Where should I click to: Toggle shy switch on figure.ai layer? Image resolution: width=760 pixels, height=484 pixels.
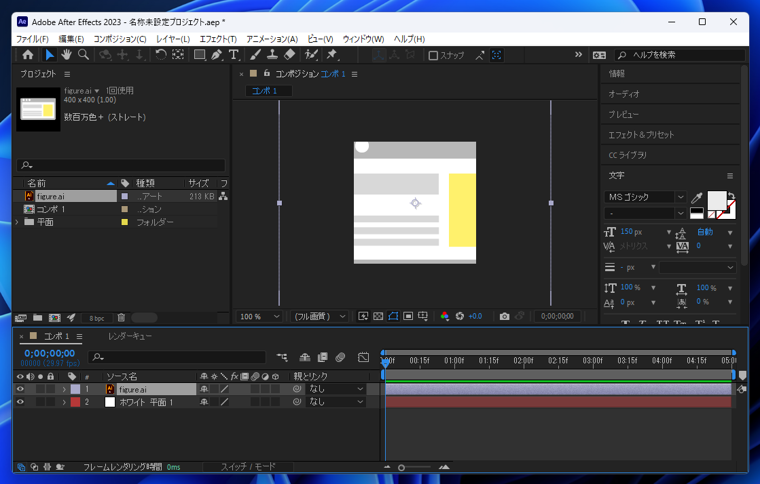[x=204, y=389]
